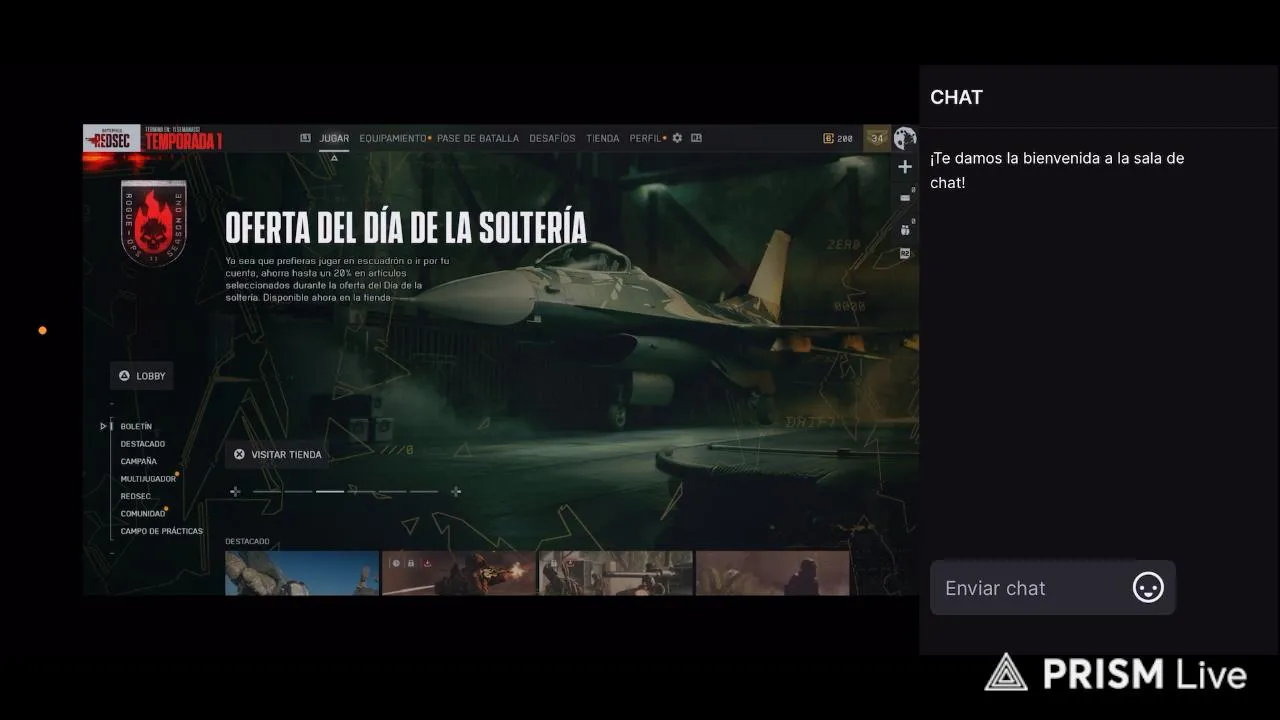Select COMUNIDAD in the side menu

tap(143, 514)
